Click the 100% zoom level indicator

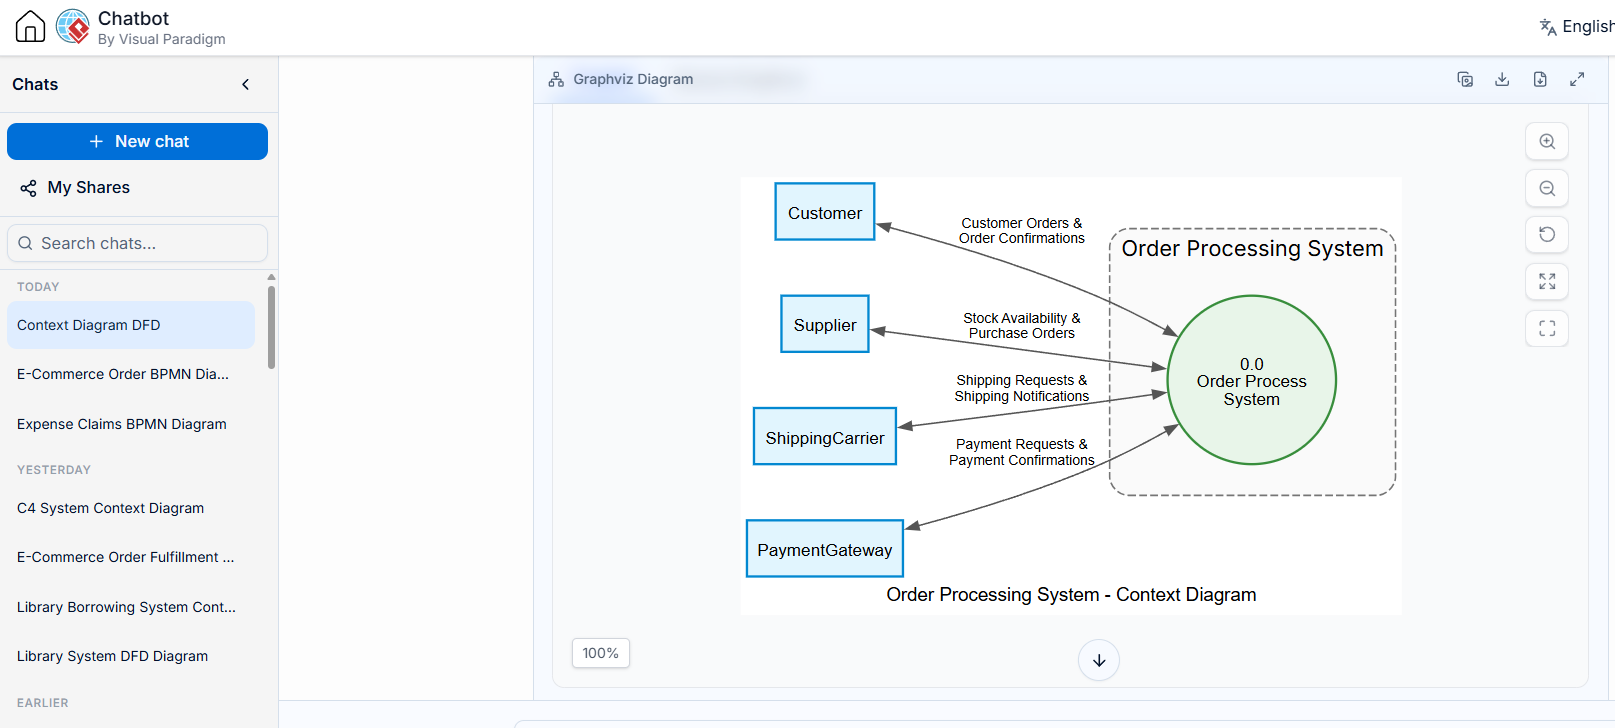(601, 653)
